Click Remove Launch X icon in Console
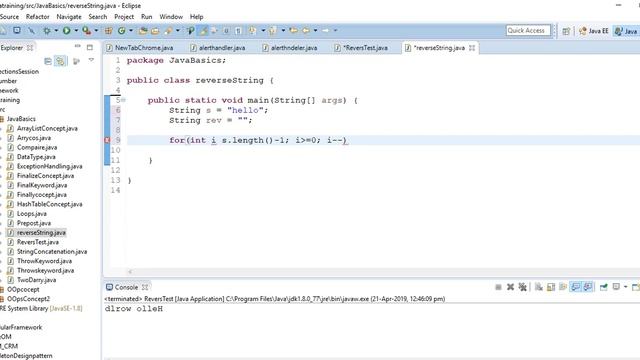Screen dimensions: 640x360 point(510,287)
